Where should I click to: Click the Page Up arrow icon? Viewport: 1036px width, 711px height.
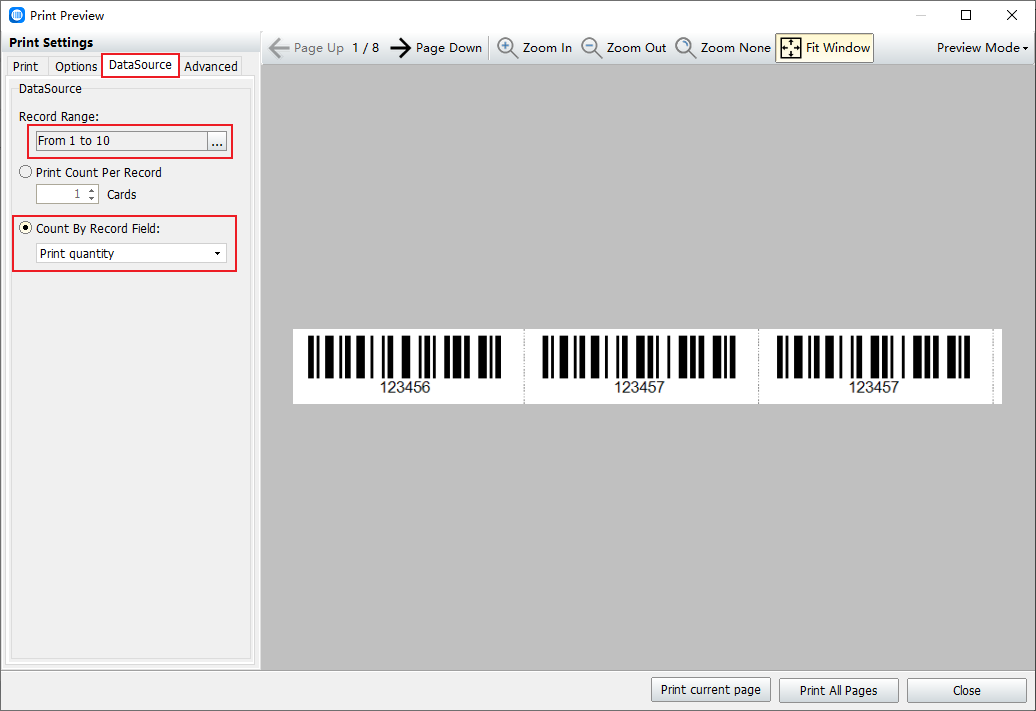tap(279, 48)
